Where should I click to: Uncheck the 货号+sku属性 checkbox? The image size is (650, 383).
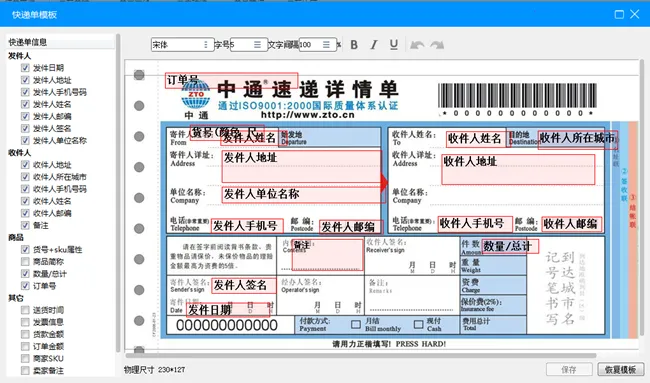click(25, 249)
